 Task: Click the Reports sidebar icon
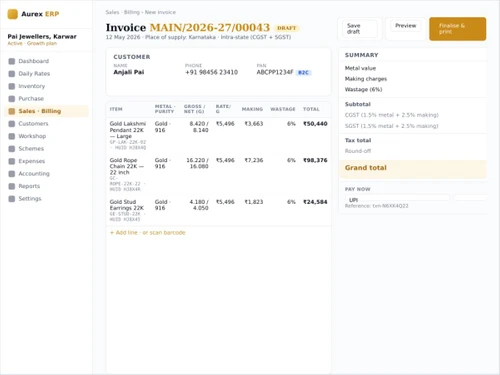pyautogui.click(x=12, y=186)
